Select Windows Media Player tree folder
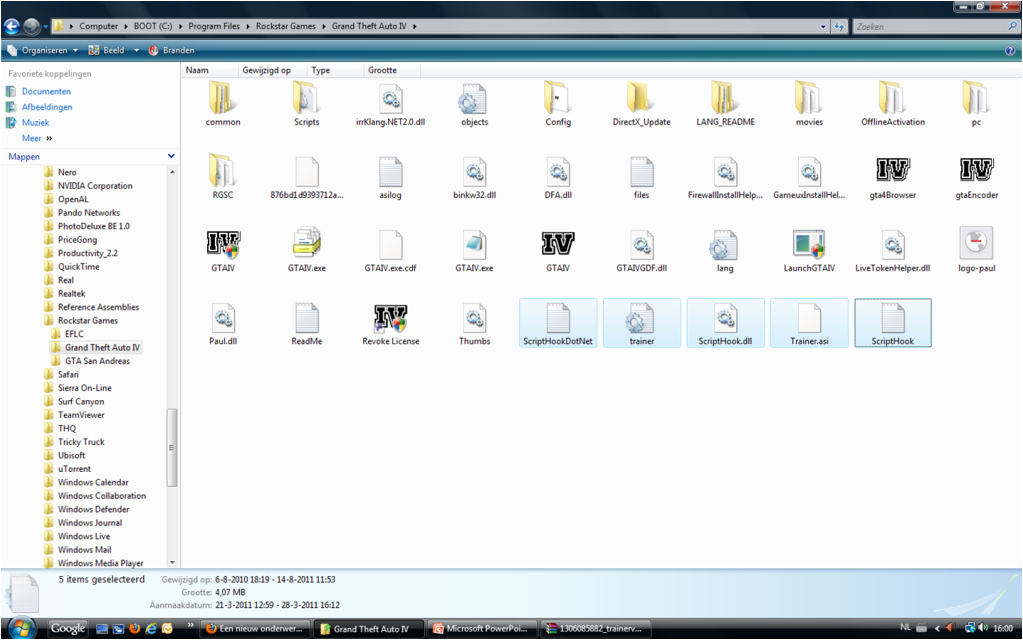 pyautogui.click(x=100, y=563)
